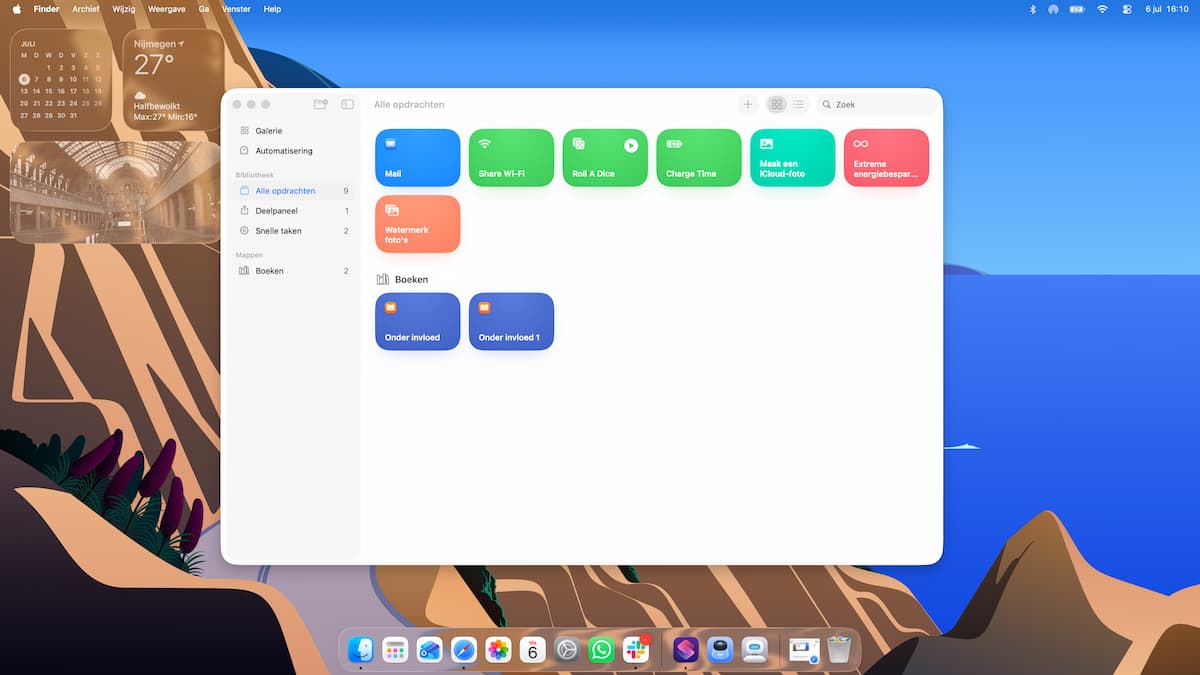Open the recent screenshot stack in the Dock

[804, 651]
